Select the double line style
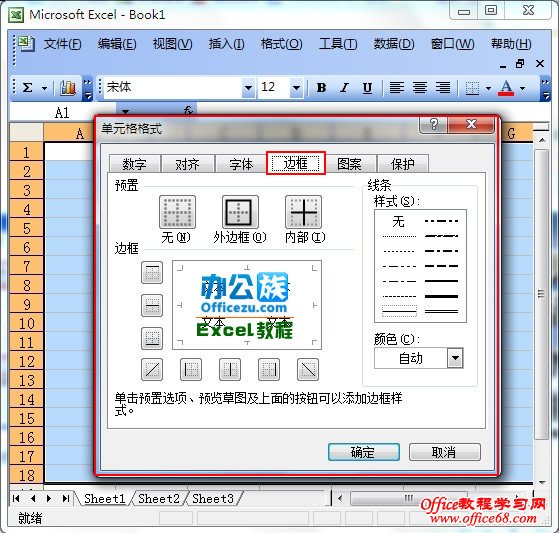This screenshot has height=533, width=559. [441, 312]
